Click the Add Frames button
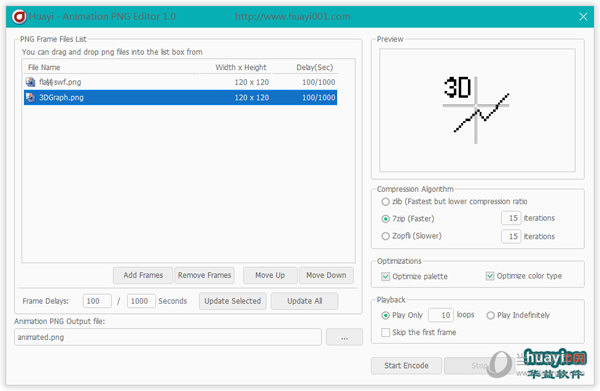 point(143,275)
